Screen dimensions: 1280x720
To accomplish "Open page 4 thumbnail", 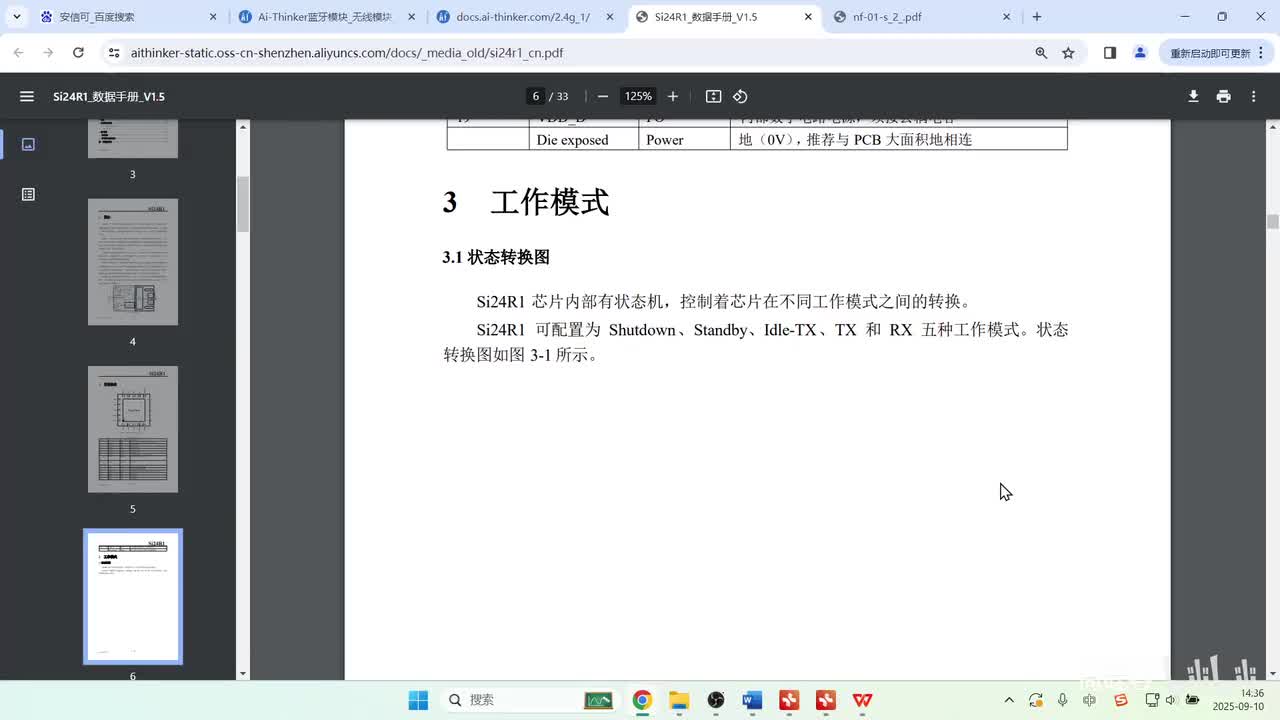I will [133, 262].
